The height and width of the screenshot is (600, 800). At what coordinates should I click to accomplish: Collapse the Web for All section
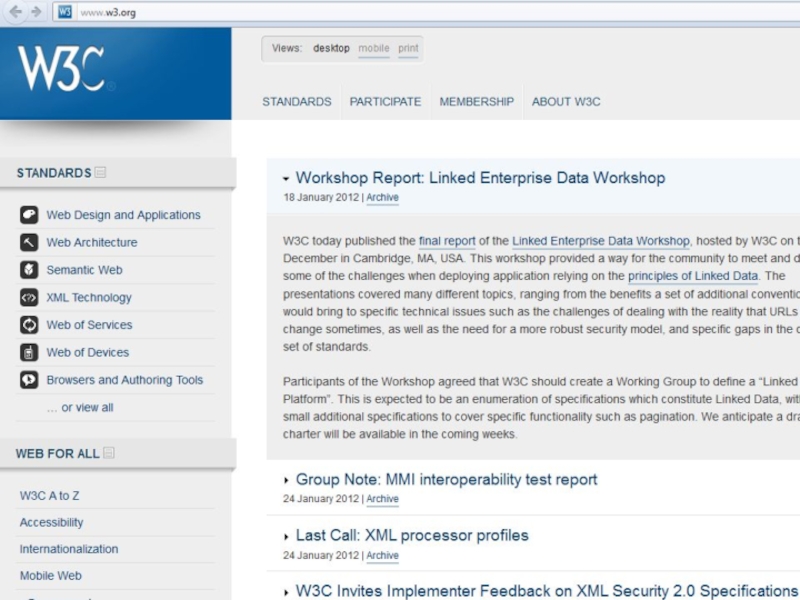pyautogui.click(x=109, y=453)
